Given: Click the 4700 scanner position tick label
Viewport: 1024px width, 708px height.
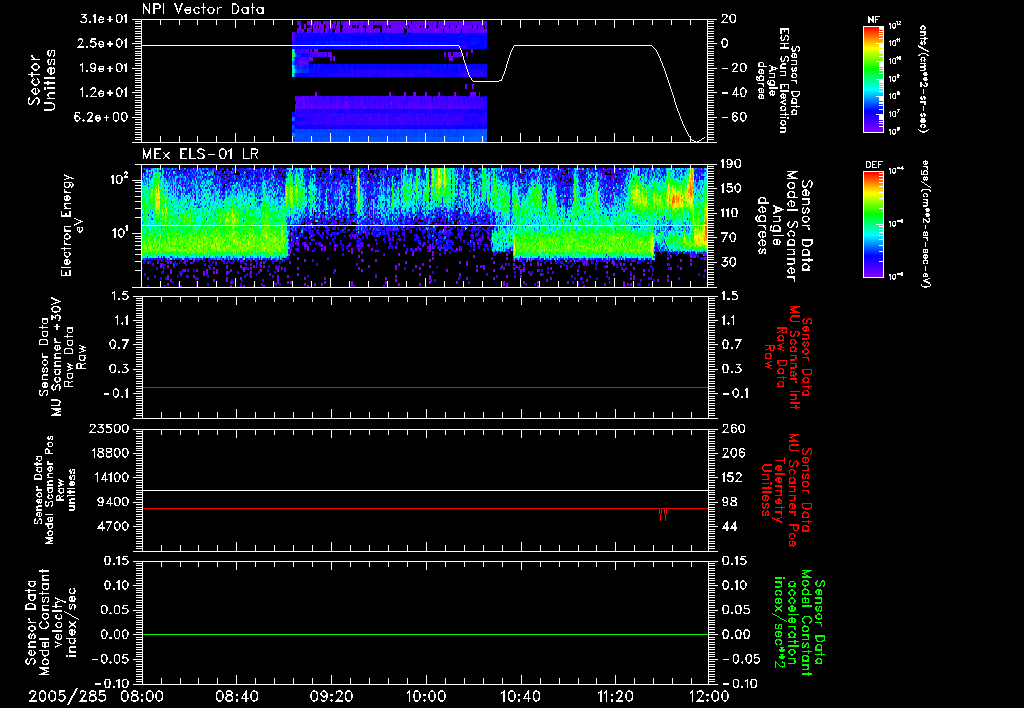Looking at the screenshot, I should coord(112,526).
